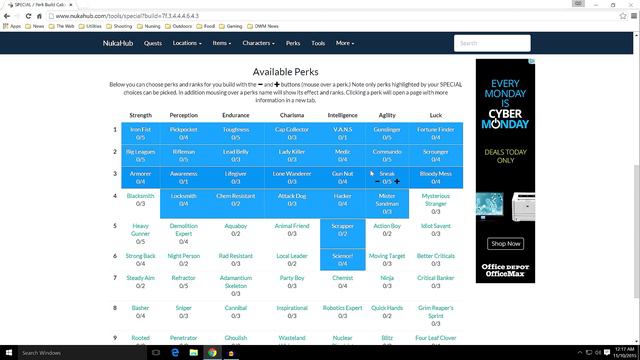This screenshot has width=640, height=360.
Task: Go to the NukaHub home logo
Action: coord(118,43)
